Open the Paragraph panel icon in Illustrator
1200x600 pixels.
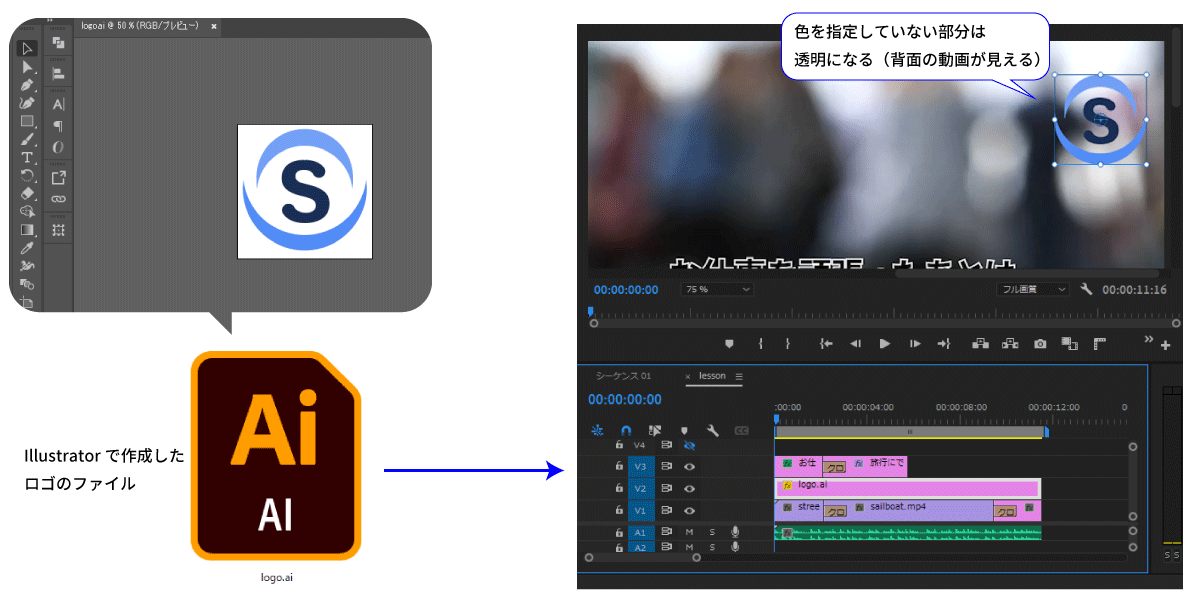tap(58, 126)
